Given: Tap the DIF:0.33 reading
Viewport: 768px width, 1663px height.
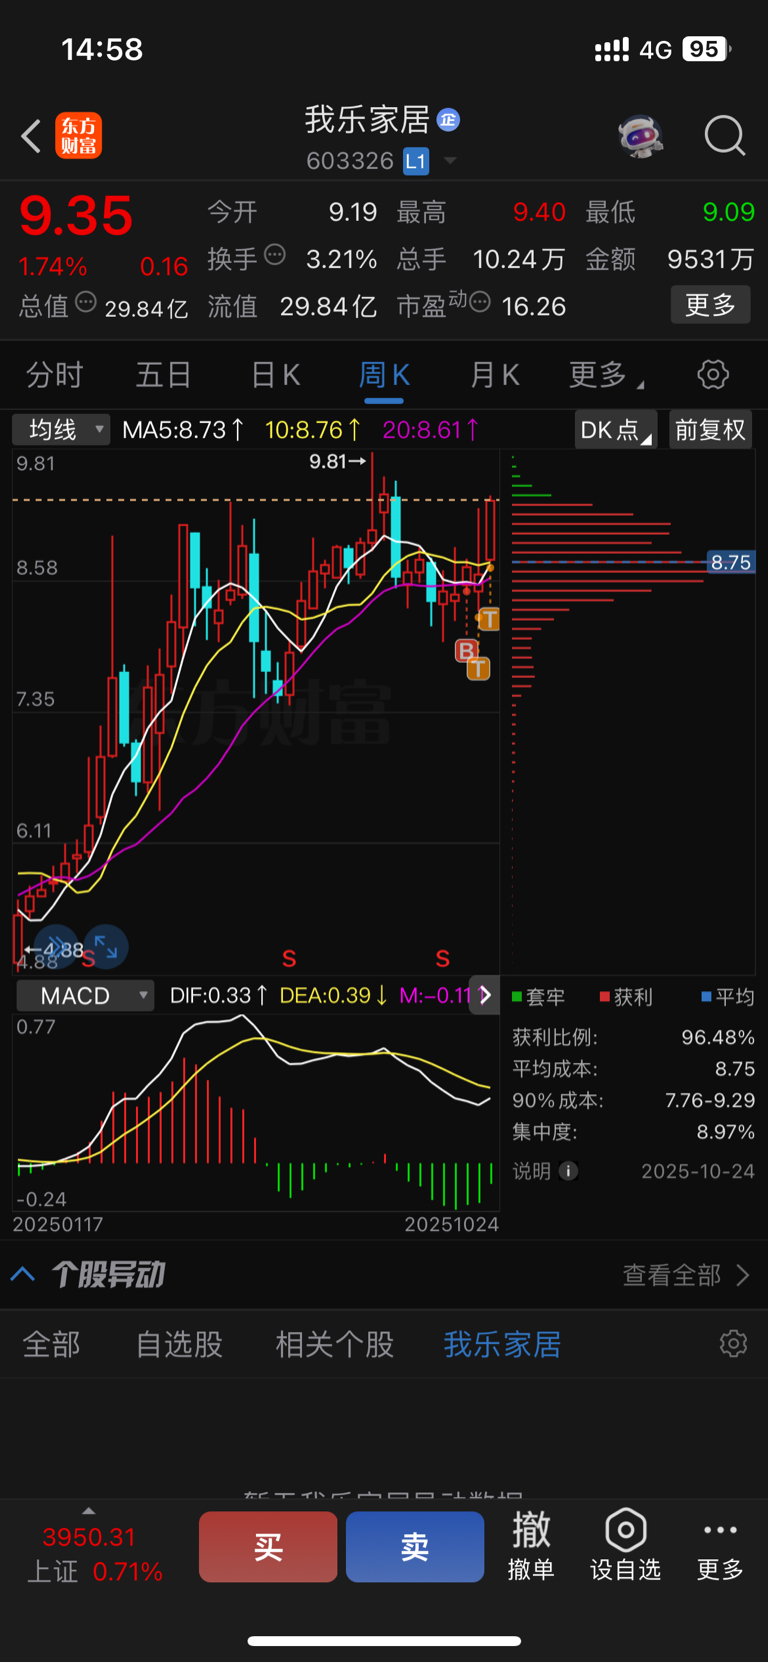Looking at the screenshot, I should tap(219, 995).
